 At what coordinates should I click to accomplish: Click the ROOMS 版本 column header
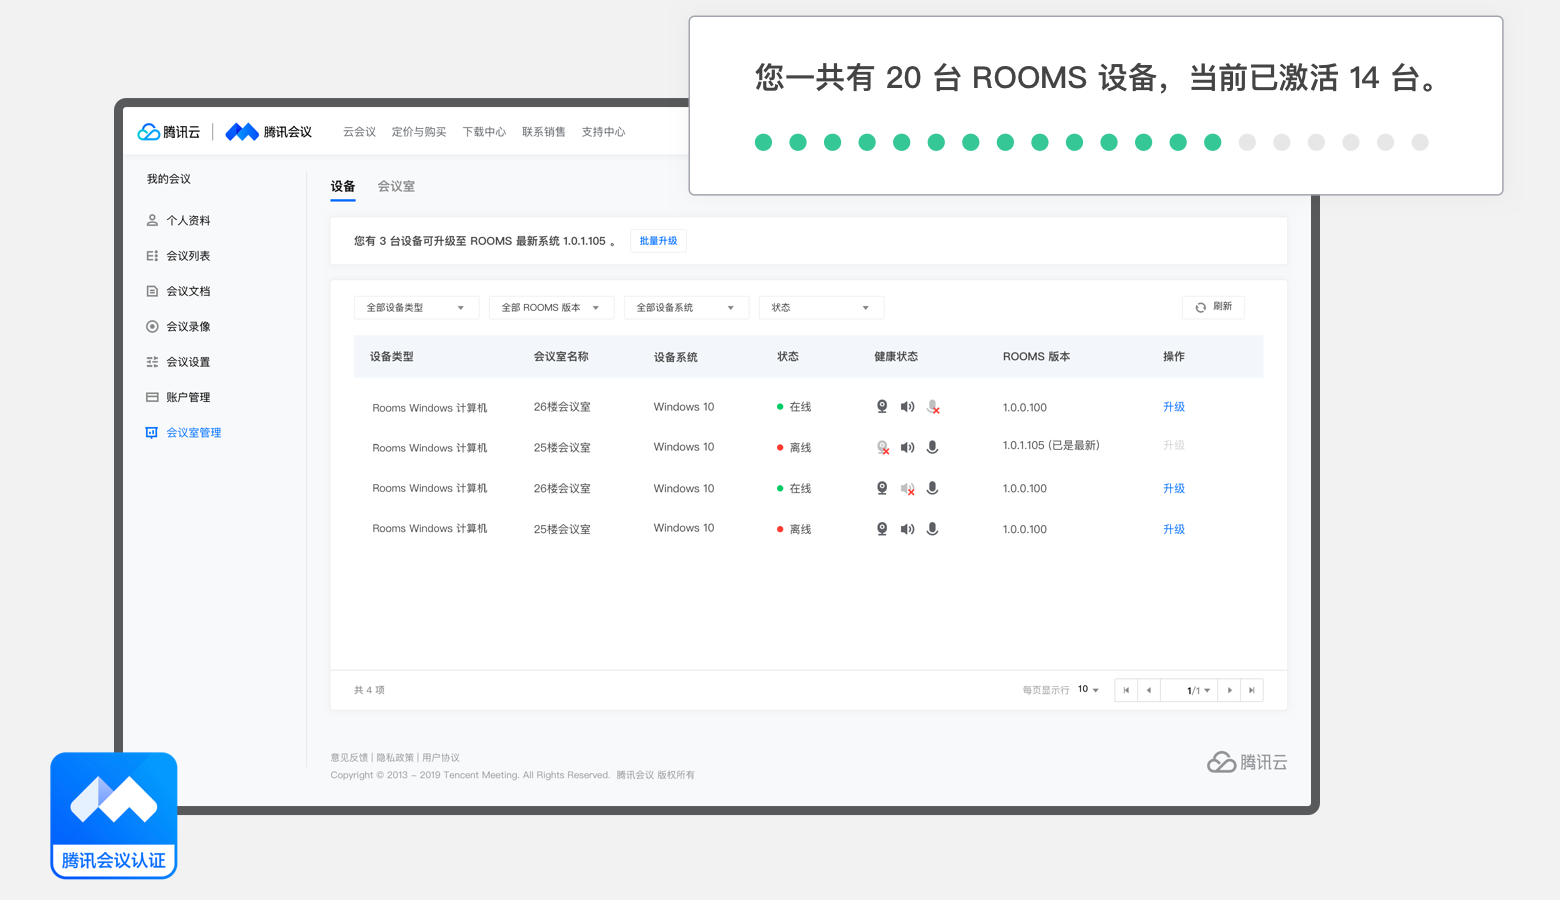[1037, 357]
